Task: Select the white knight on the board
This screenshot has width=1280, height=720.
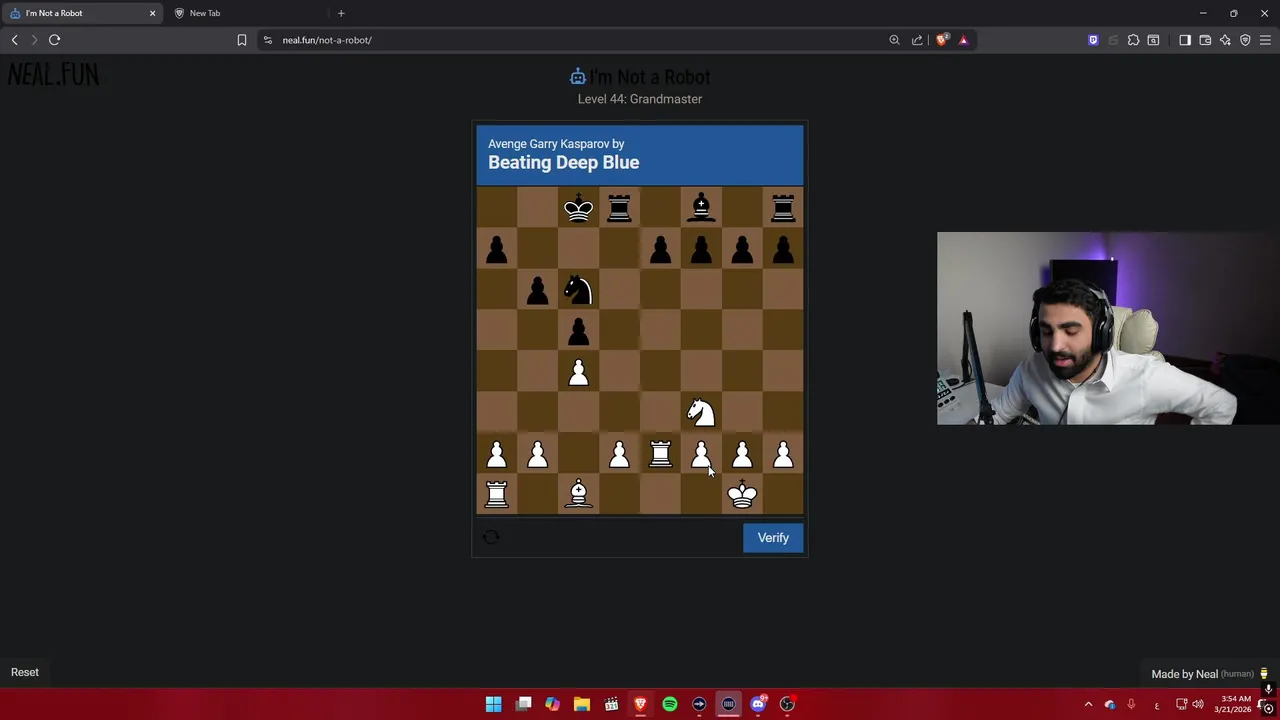Action: 701,412
